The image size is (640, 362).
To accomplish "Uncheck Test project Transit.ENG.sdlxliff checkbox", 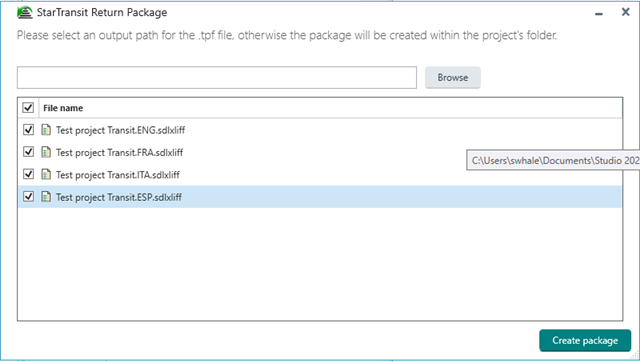I will [28, 130].
